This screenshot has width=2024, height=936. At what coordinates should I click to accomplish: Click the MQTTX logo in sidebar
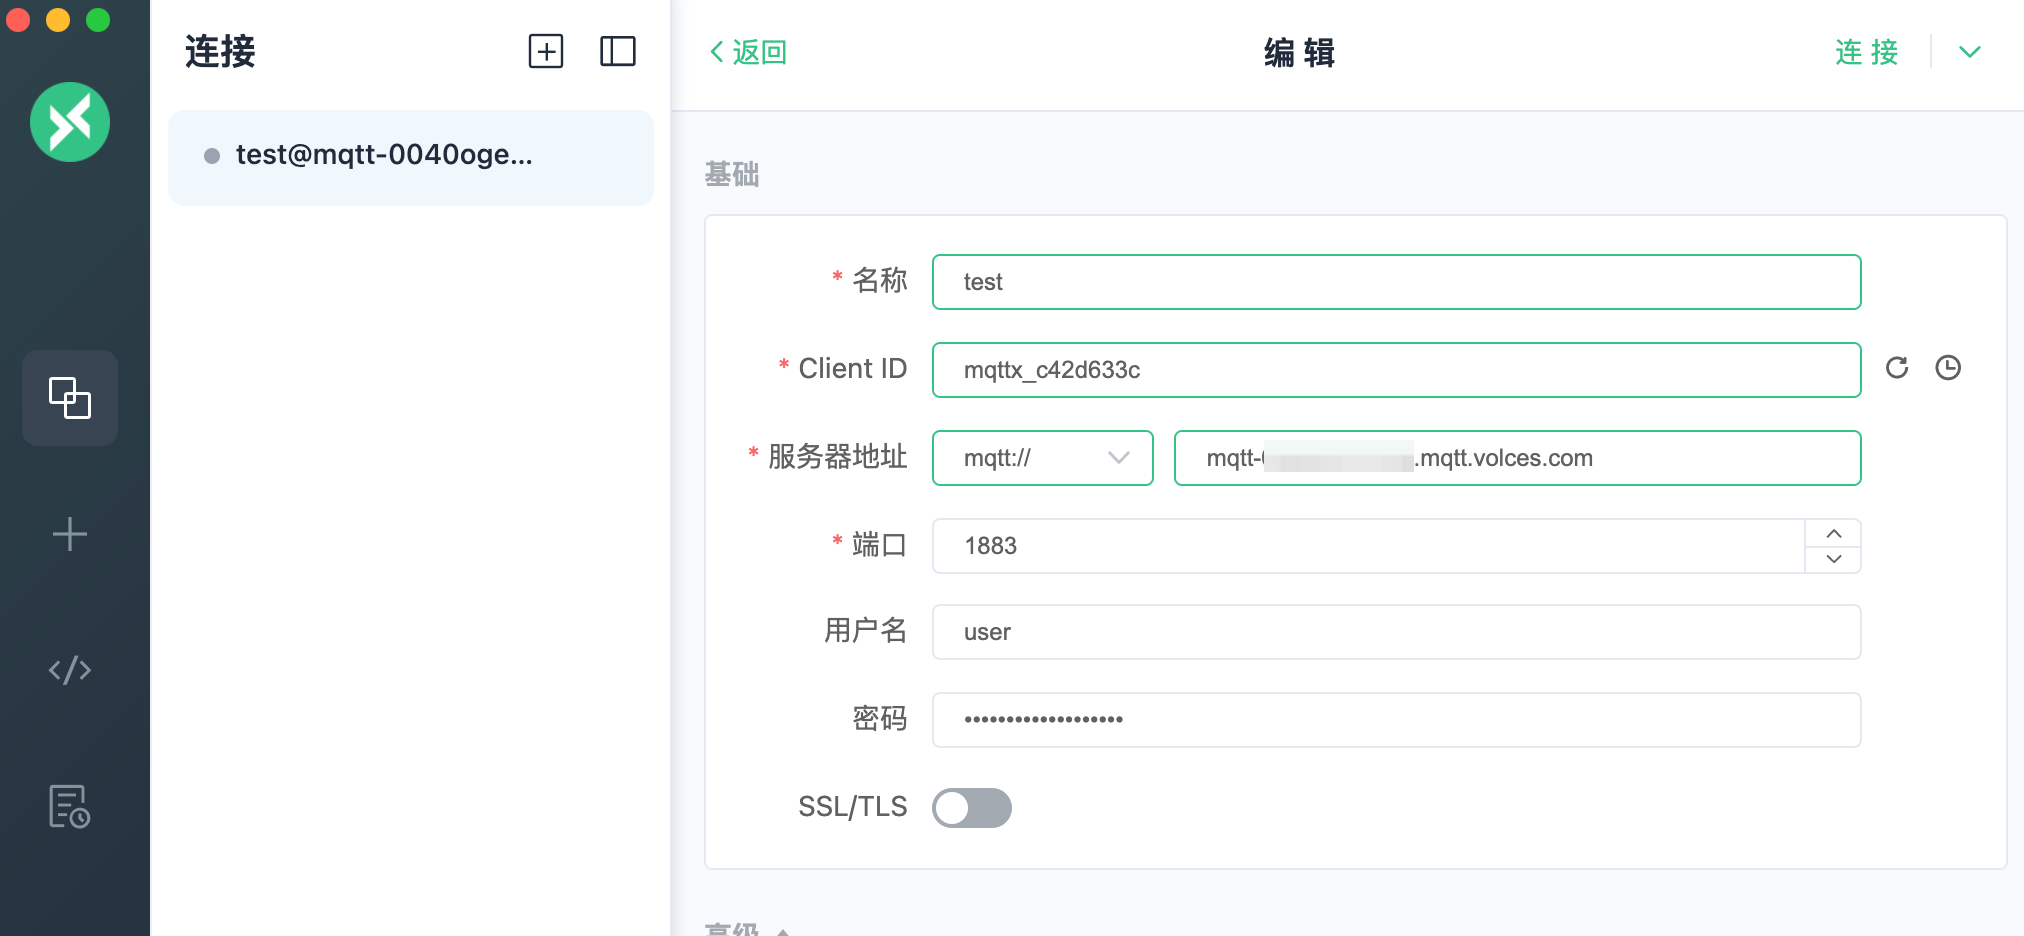70,122
